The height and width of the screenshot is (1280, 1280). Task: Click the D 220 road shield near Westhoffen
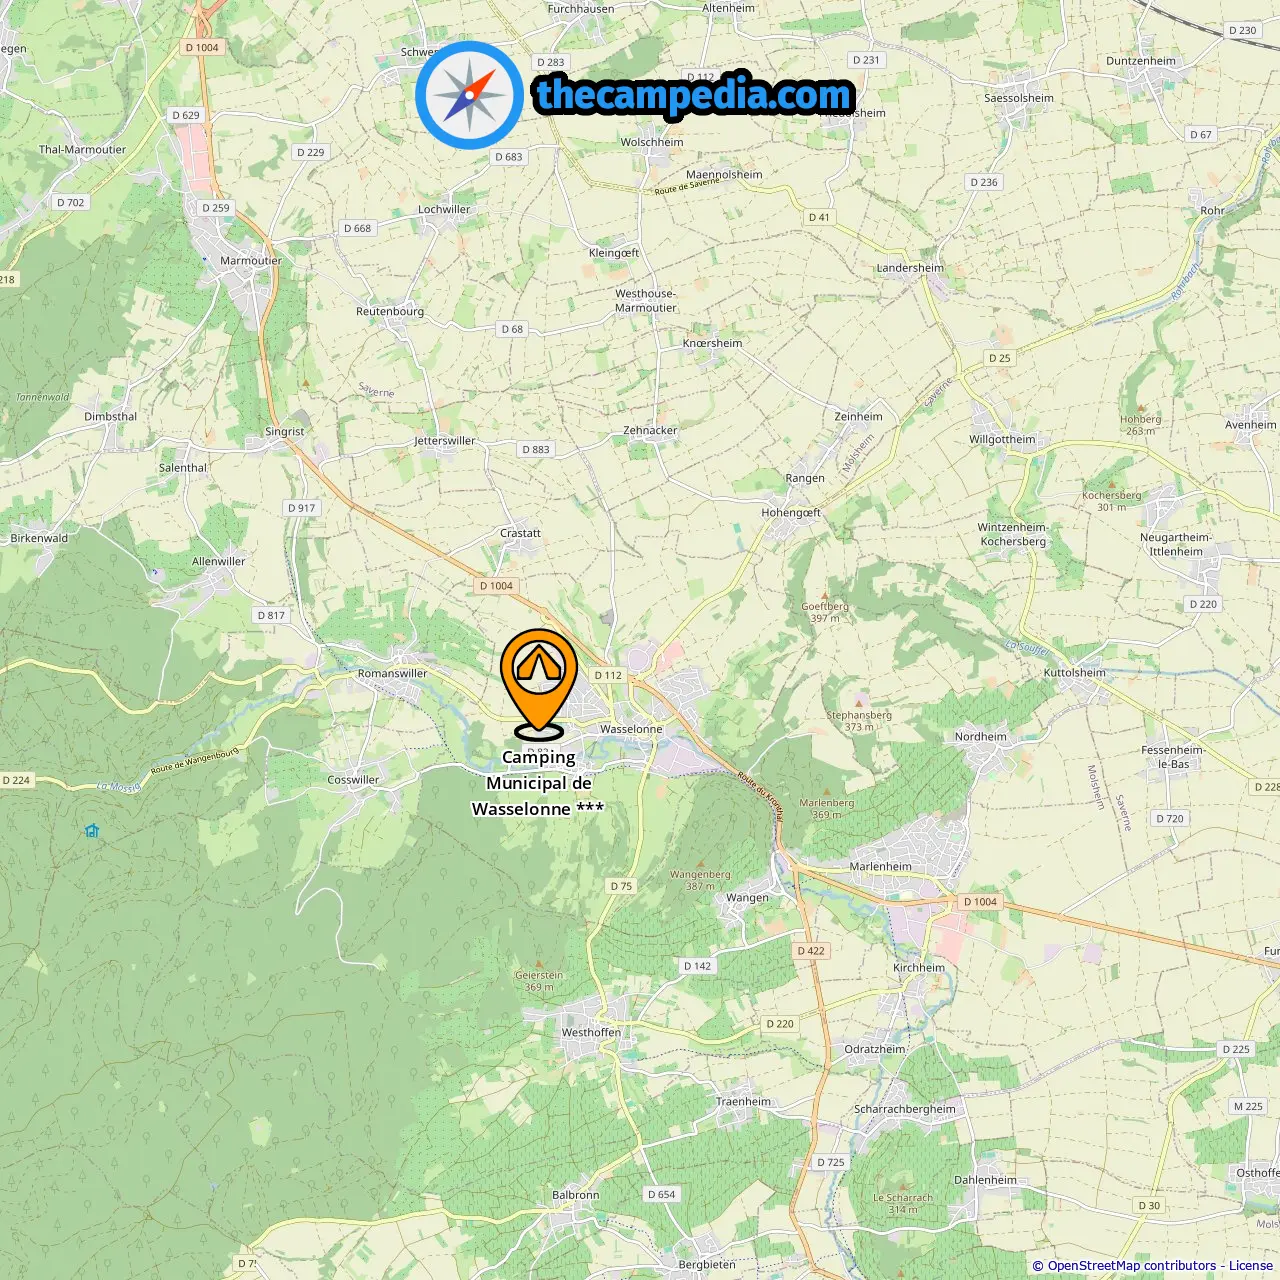tap(780, 1024)
